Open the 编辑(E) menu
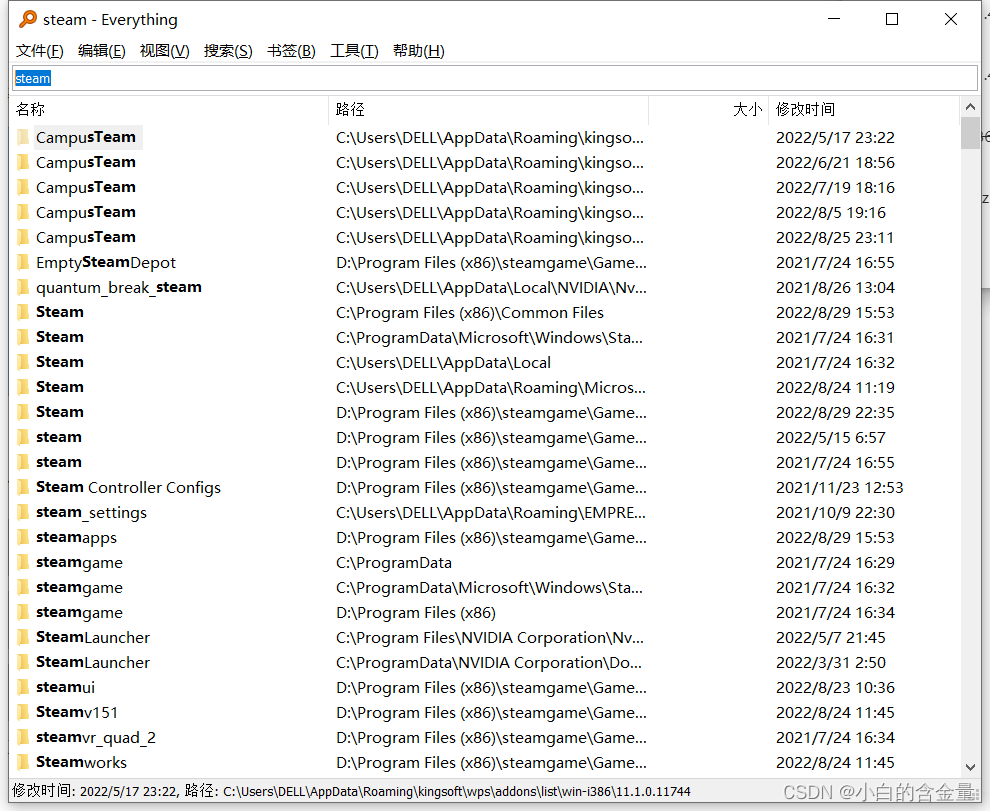This screenshot has width=990, height=811. point(101,51)
